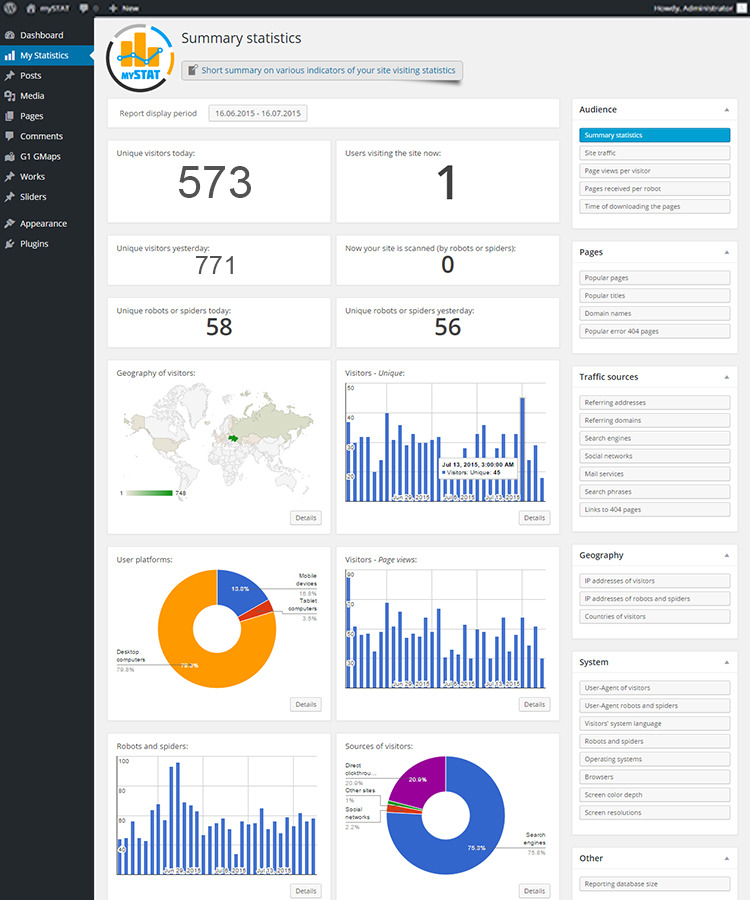This screenshot has height=900, width=750.
Task: Open the G1 GMaps menu item
Action: pos(41,157)
